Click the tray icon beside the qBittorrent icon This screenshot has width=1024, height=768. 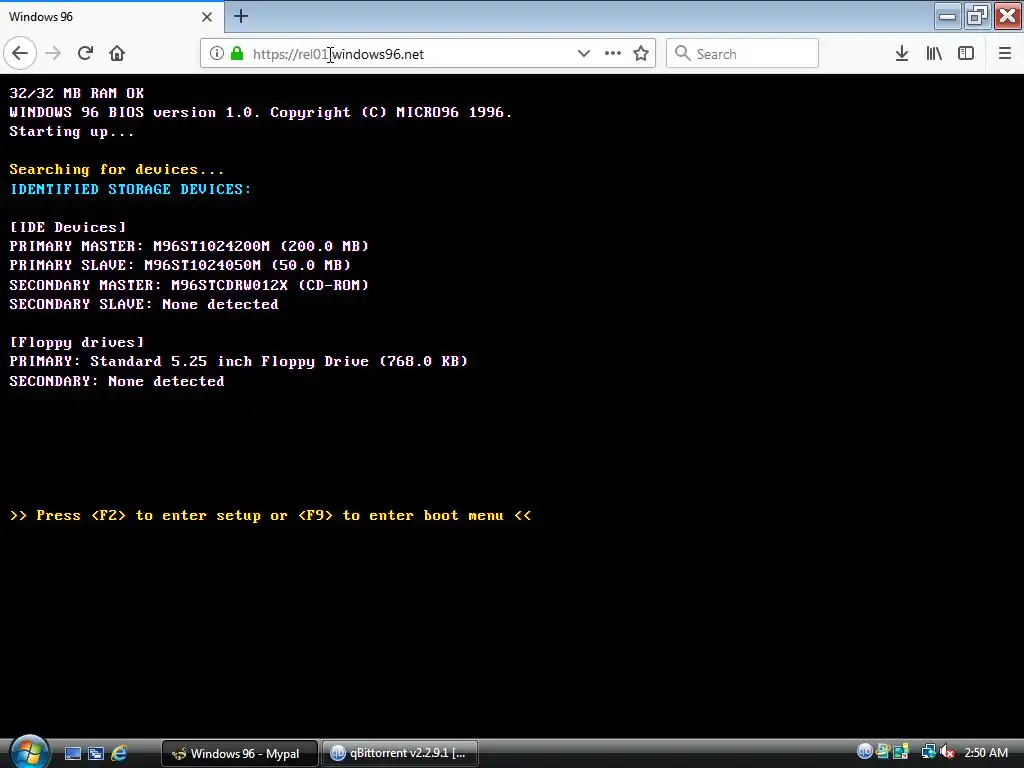click(883, 752)
